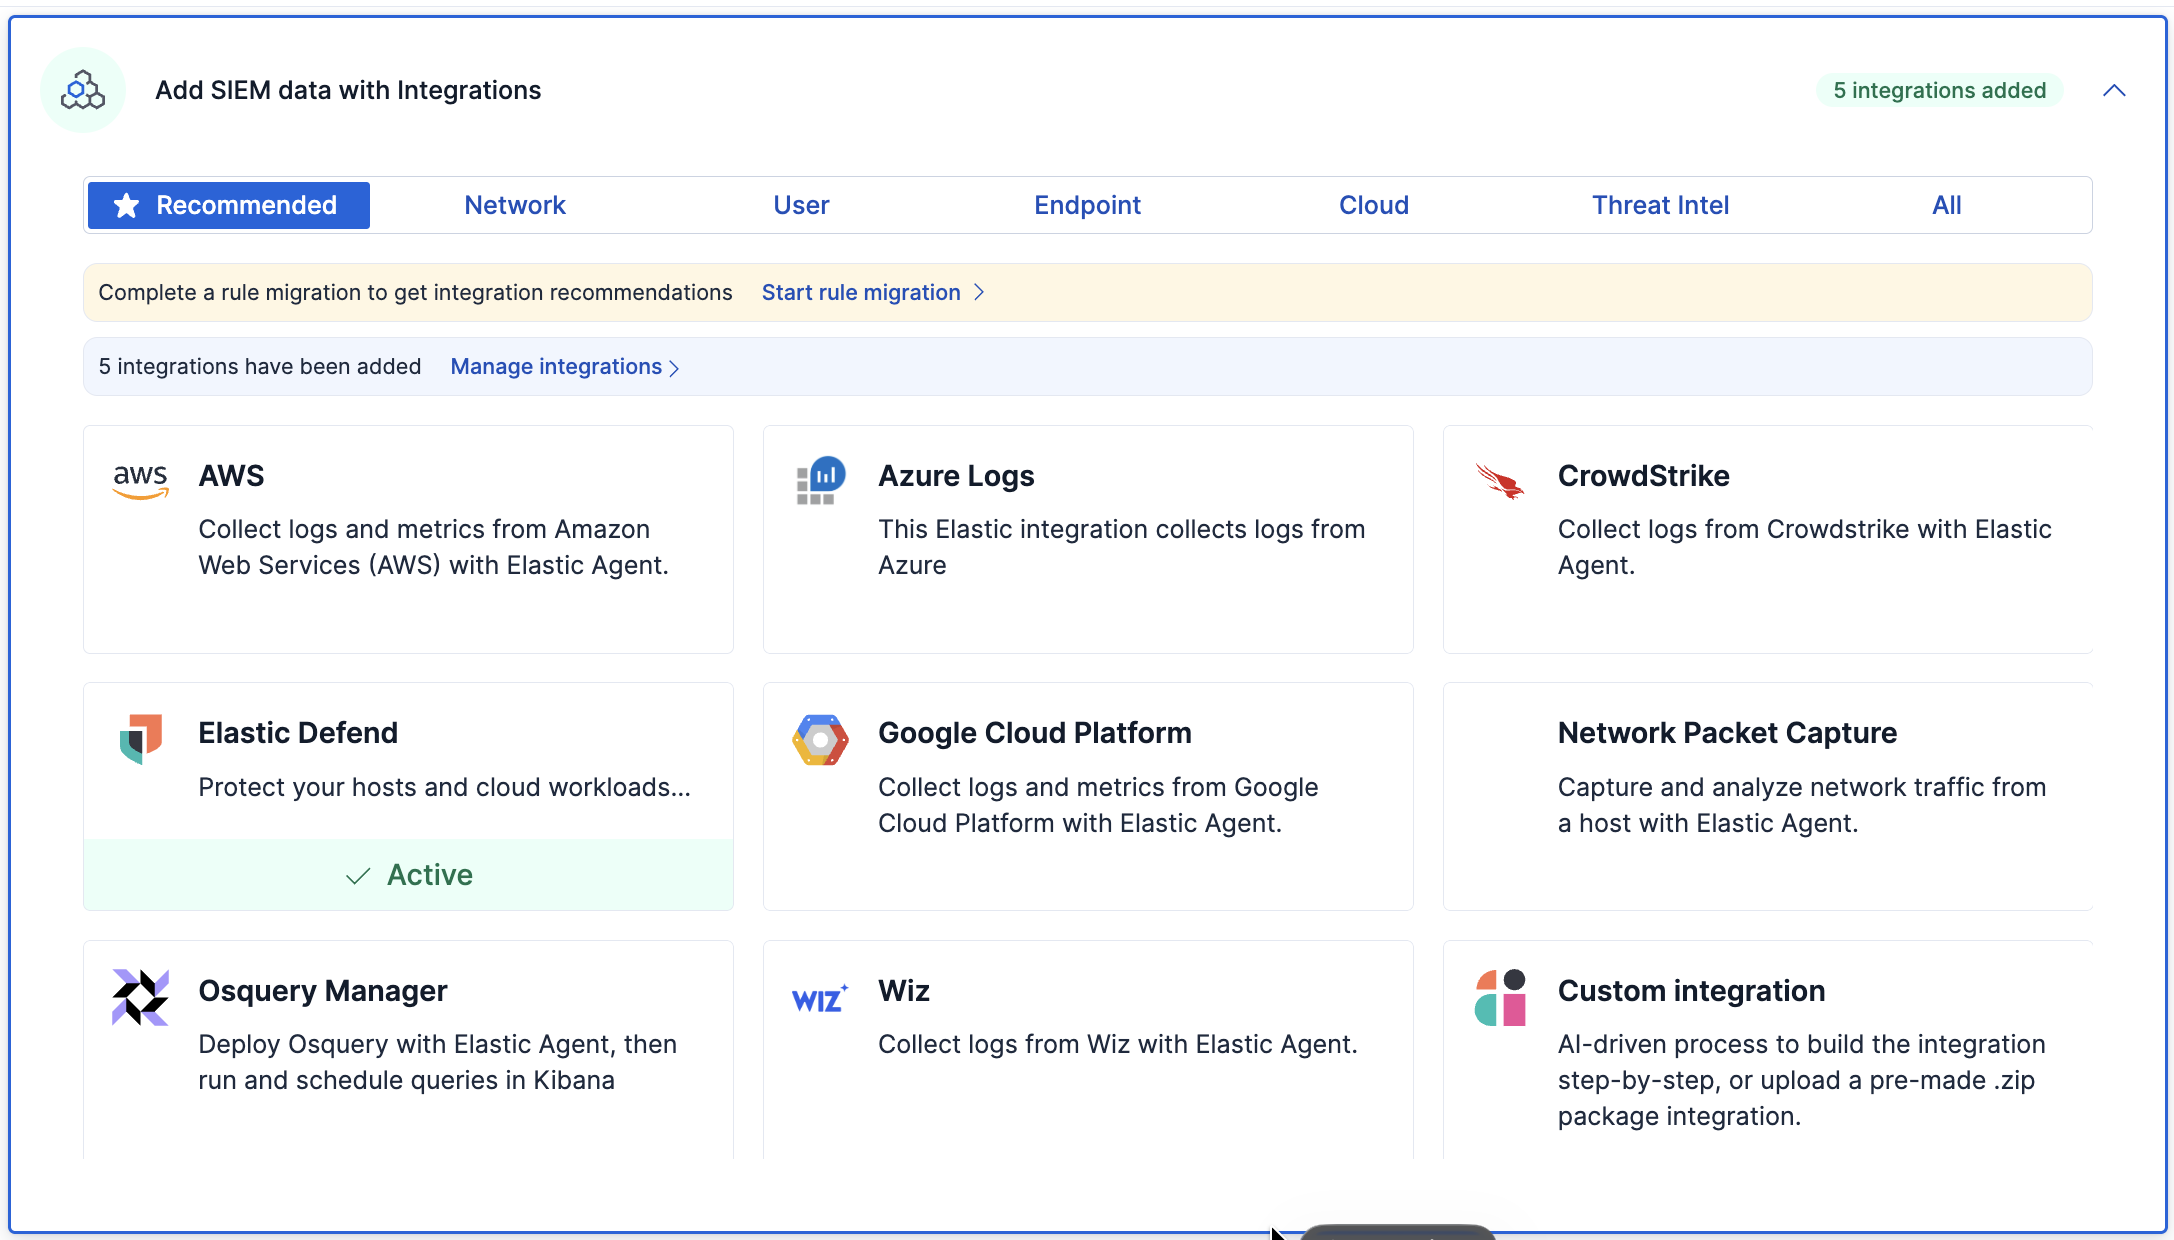This screenshot has height=1240, width=2174.
Task: Click the integrations hexagon icon in header
Action: [x=83, y=90]
